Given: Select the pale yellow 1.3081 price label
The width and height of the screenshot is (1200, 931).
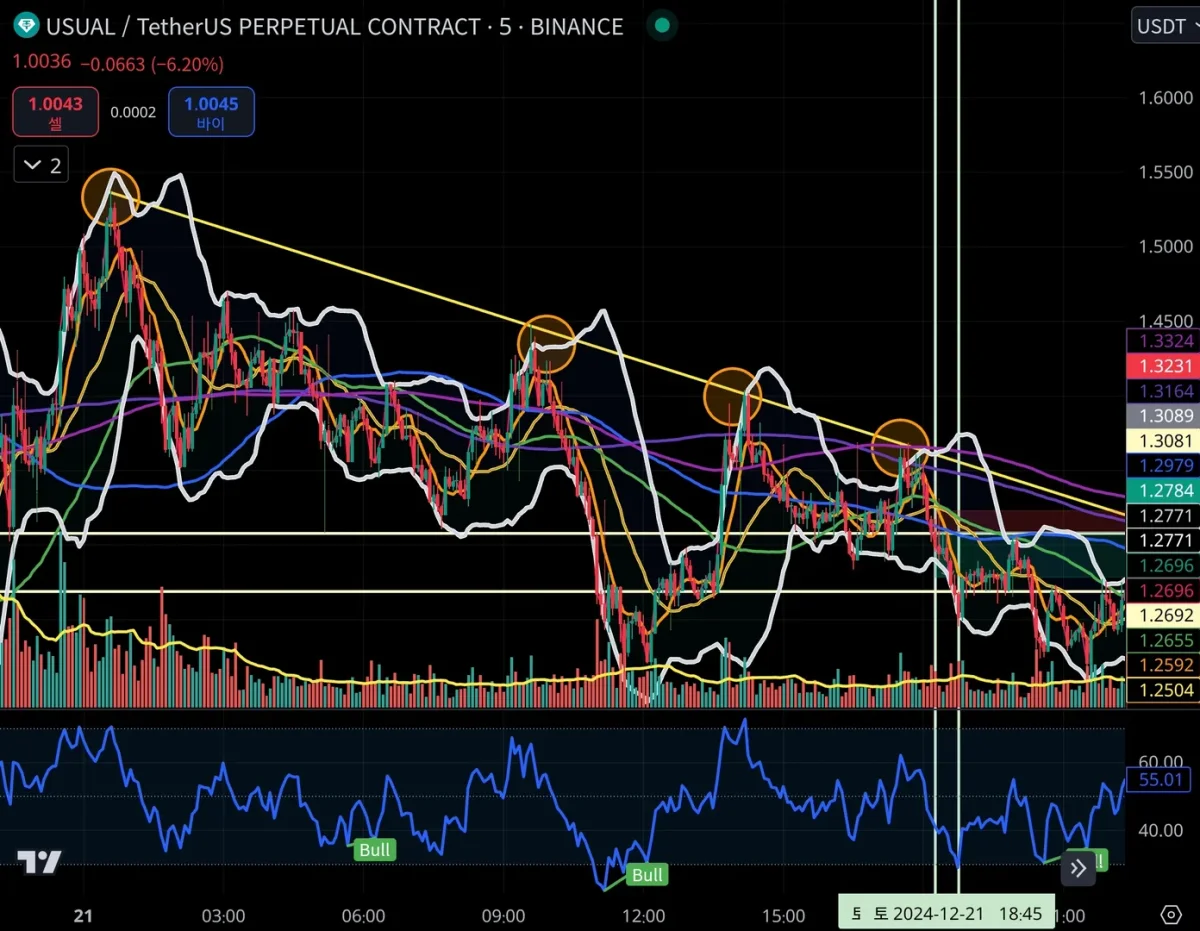Looking at the screenshot, I should [1163, 440].
